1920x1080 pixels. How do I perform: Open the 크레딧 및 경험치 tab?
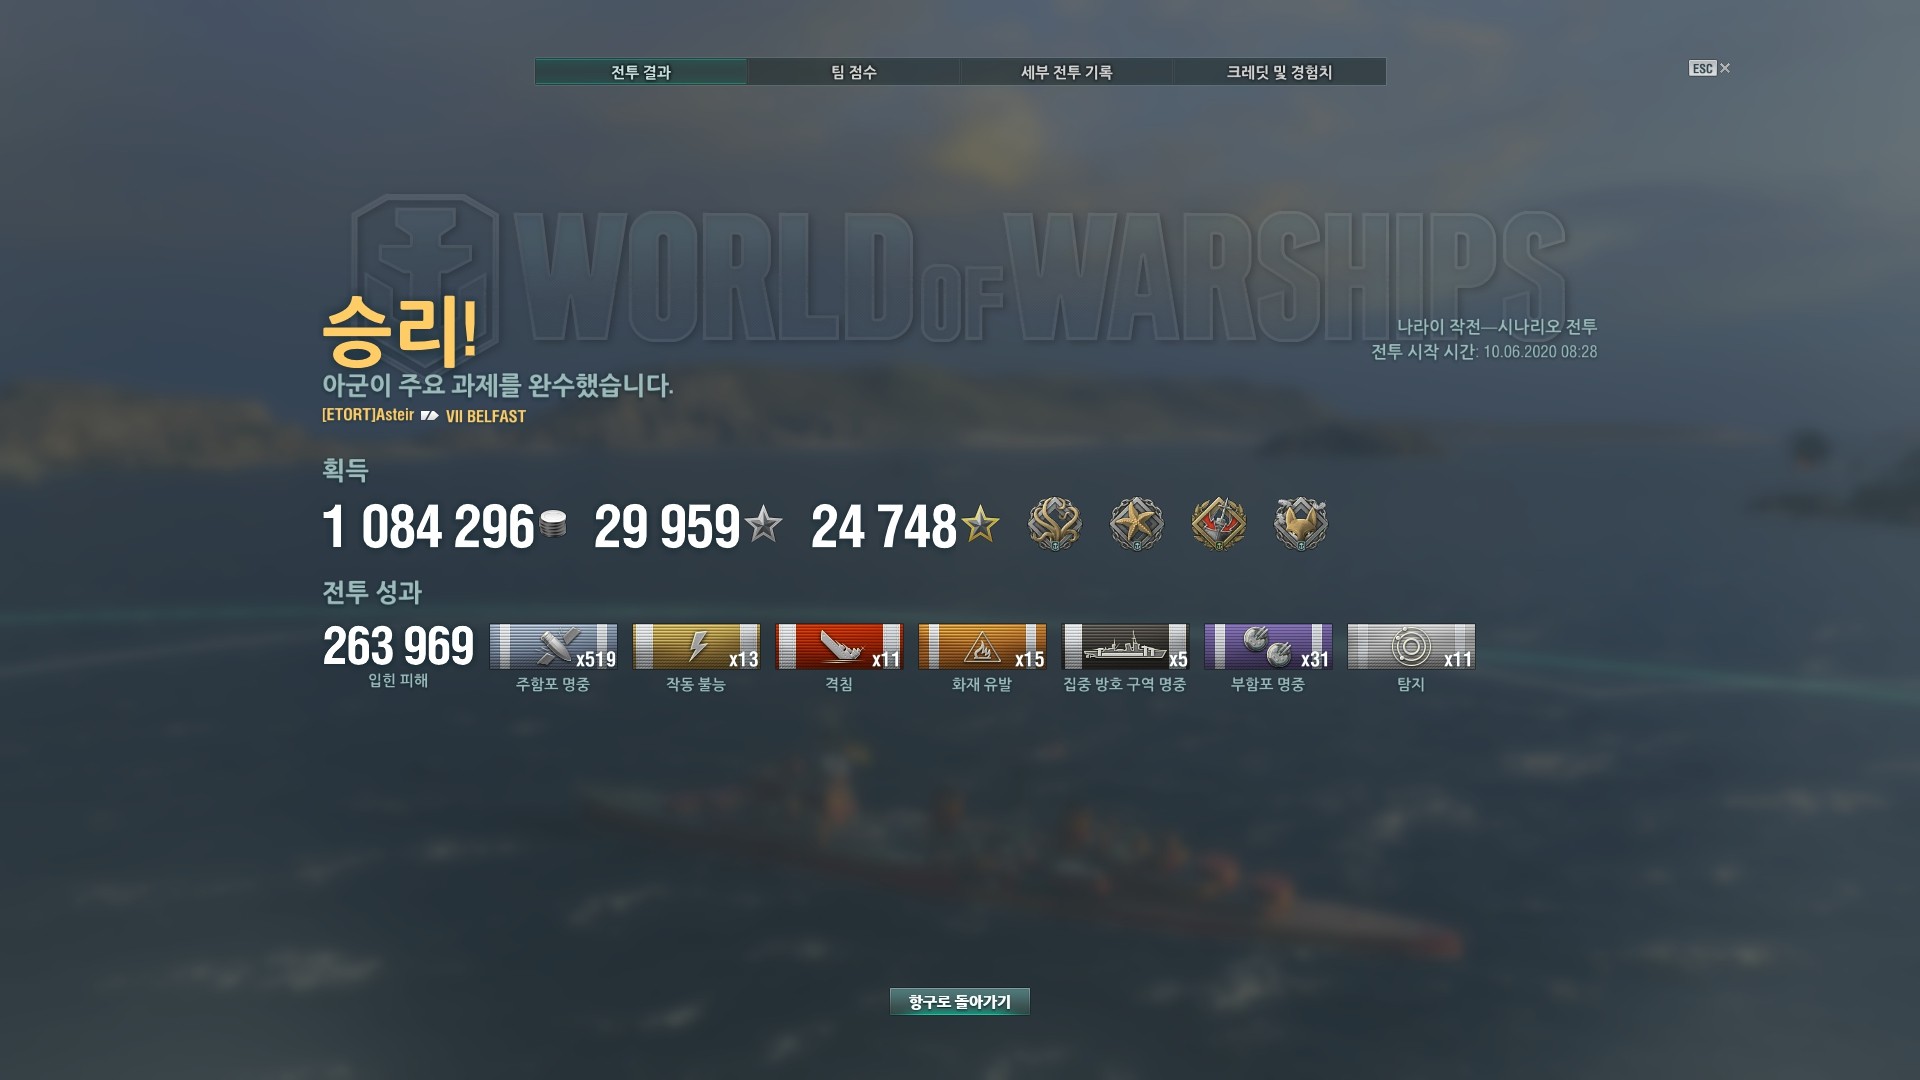pyautogui.click(x=1279, y=72)
